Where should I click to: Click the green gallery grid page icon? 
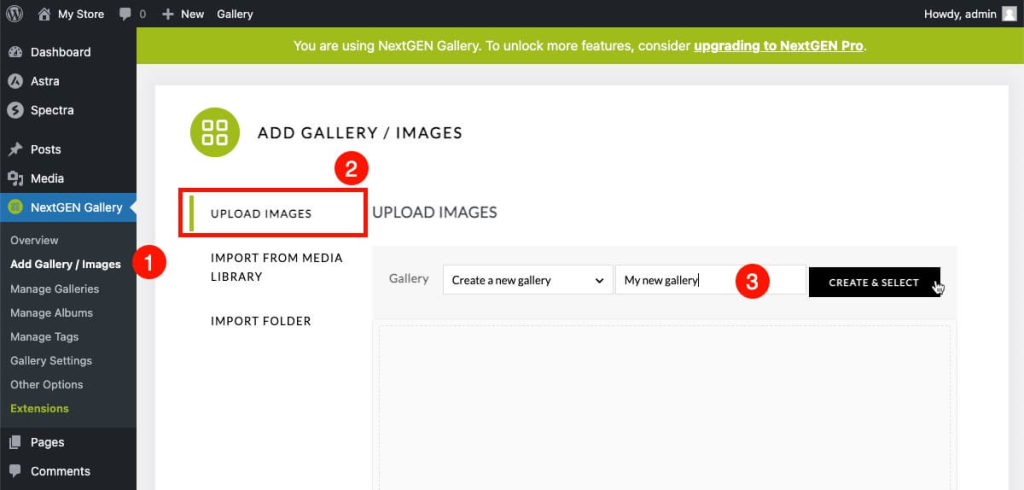(x=215, y=132)
